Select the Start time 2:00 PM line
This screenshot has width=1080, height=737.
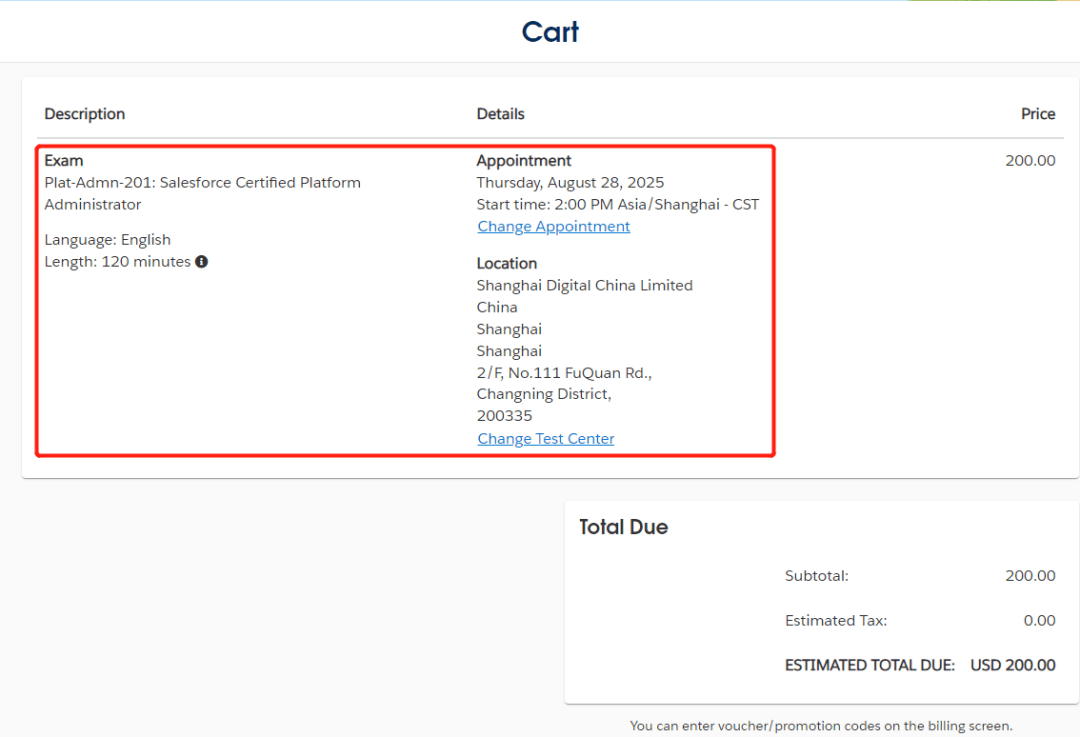point(617,205)
